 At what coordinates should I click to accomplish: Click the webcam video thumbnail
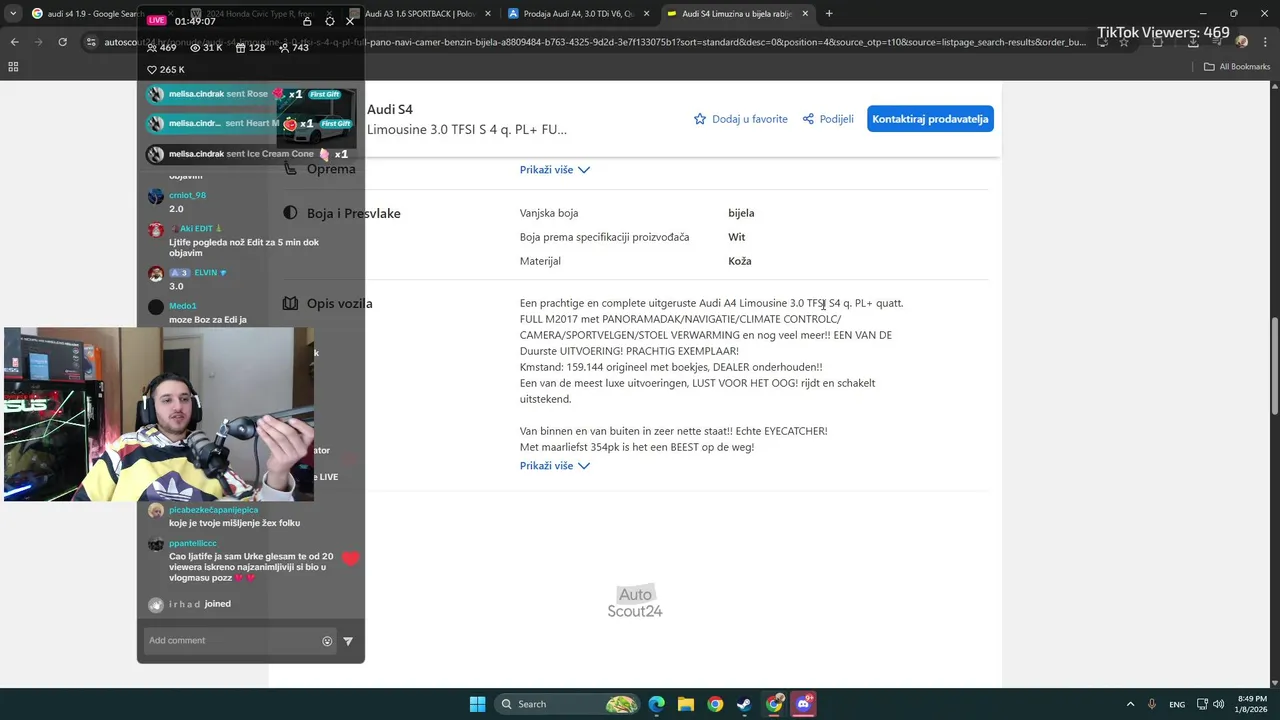tap(159, 414)
